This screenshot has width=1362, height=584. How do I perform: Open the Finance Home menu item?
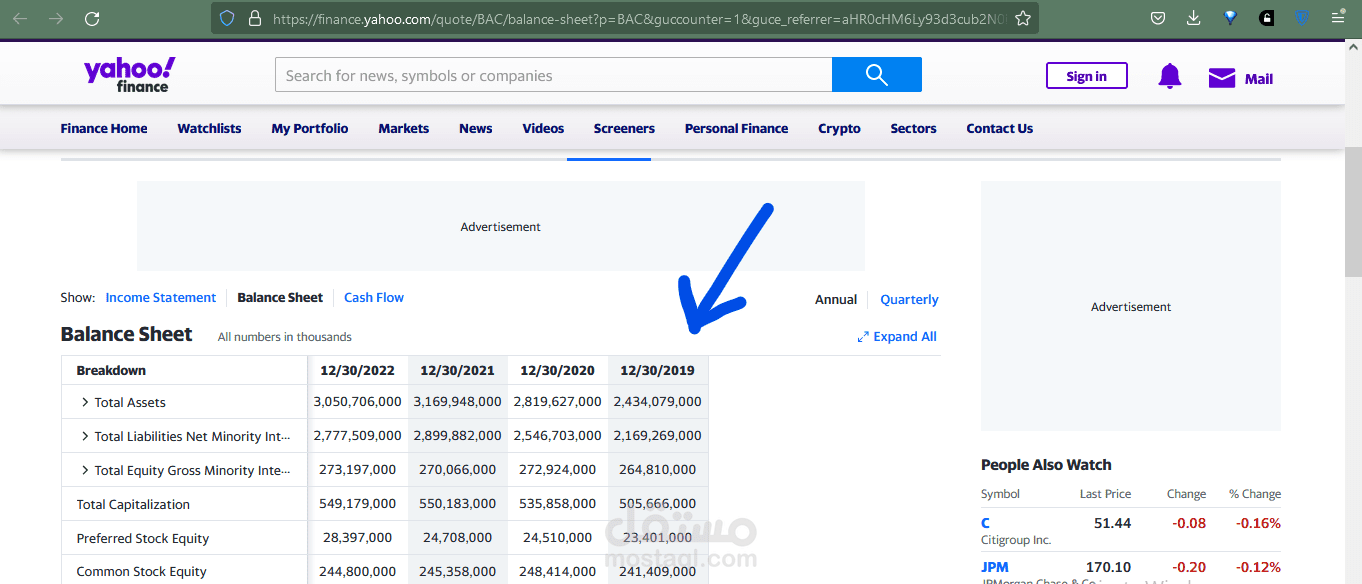(x=104, y=128)
